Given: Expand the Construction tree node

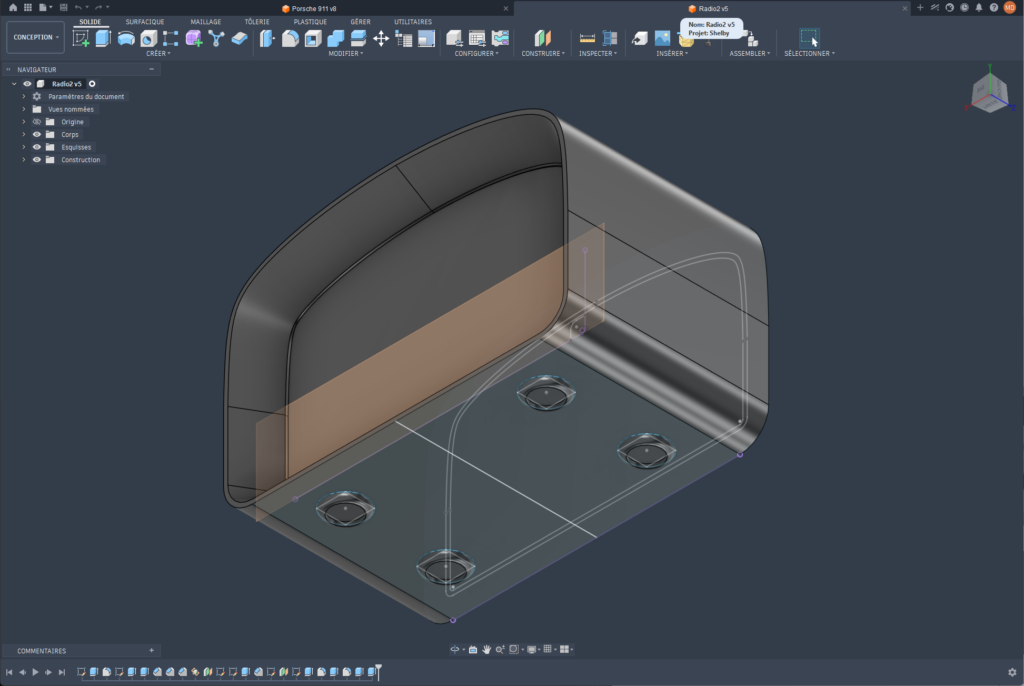Looking at the screenshot, I should 24,159.
